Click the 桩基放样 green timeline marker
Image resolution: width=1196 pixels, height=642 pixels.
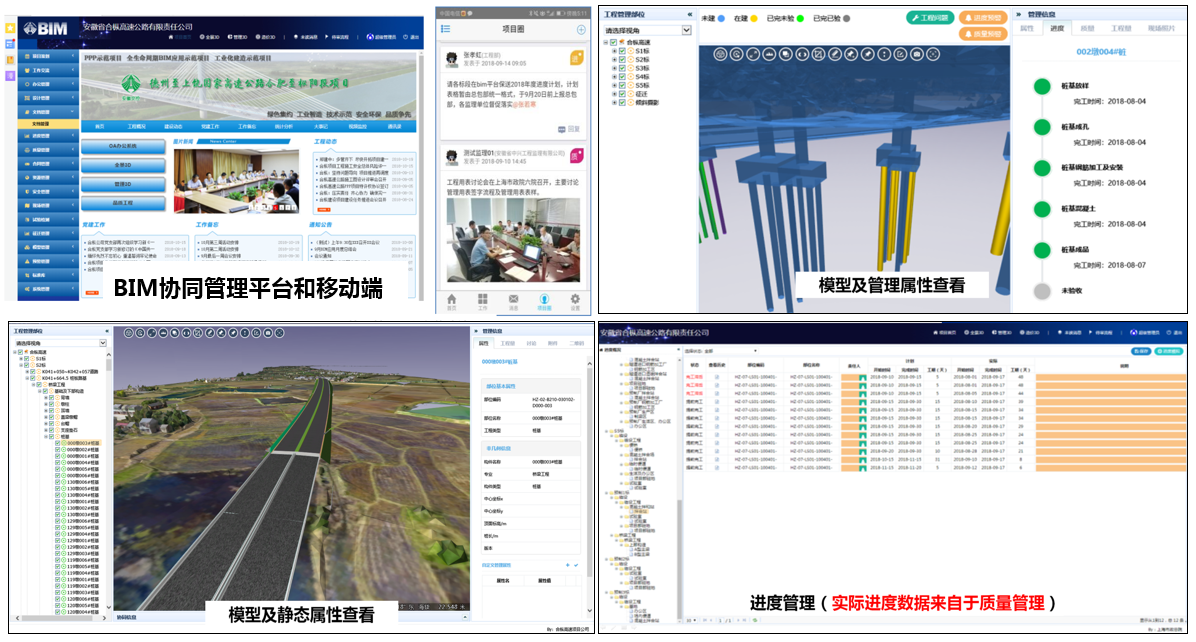click(x=1042, y=86)
